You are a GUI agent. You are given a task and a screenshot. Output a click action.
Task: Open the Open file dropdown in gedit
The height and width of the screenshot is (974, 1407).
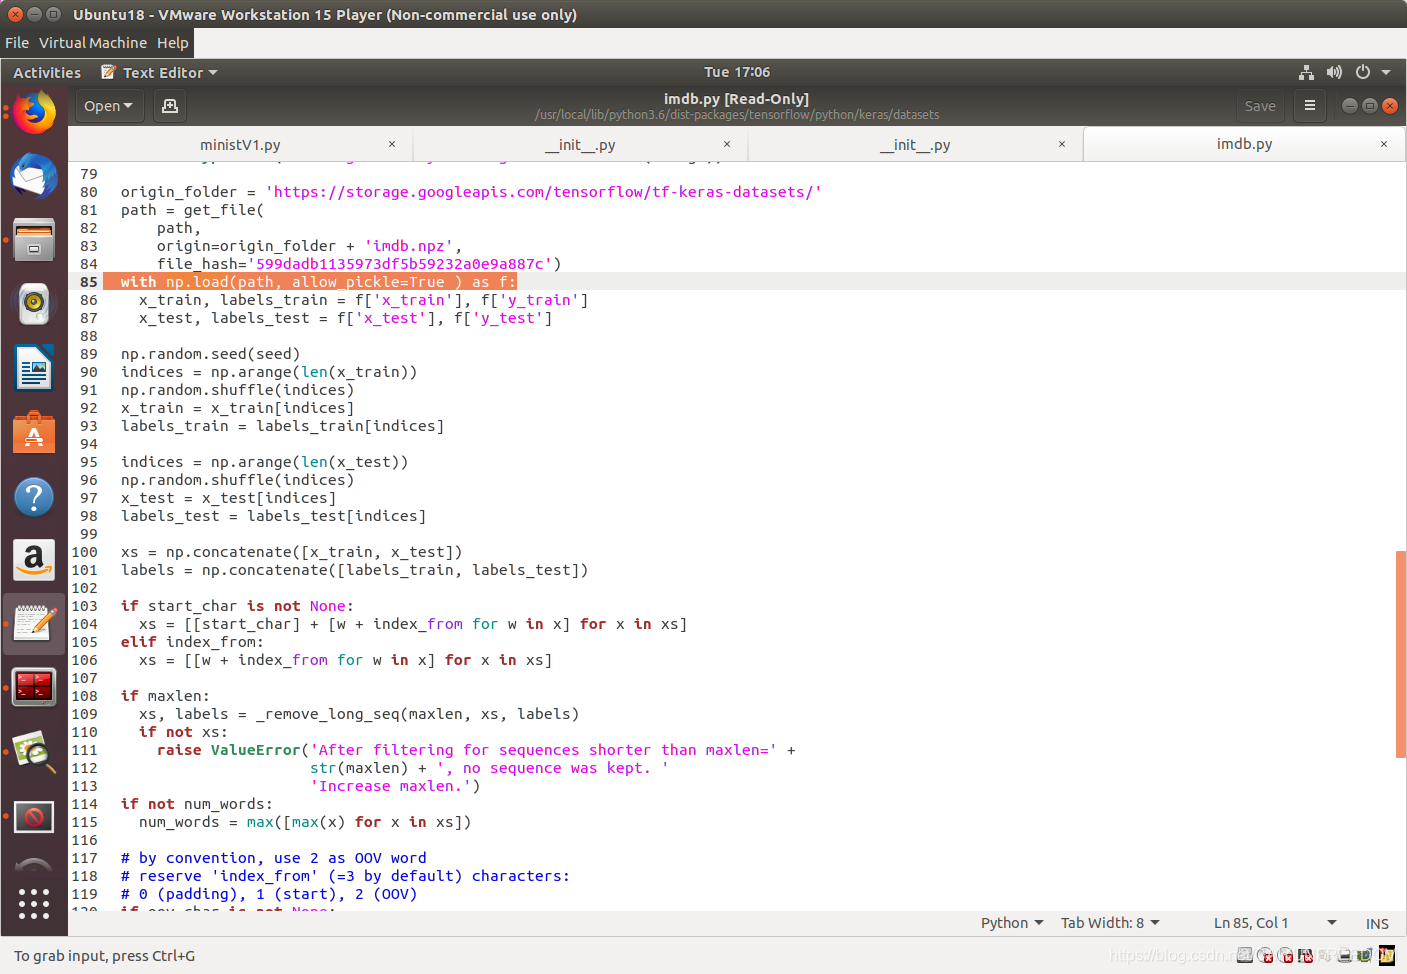coord(109,106)
